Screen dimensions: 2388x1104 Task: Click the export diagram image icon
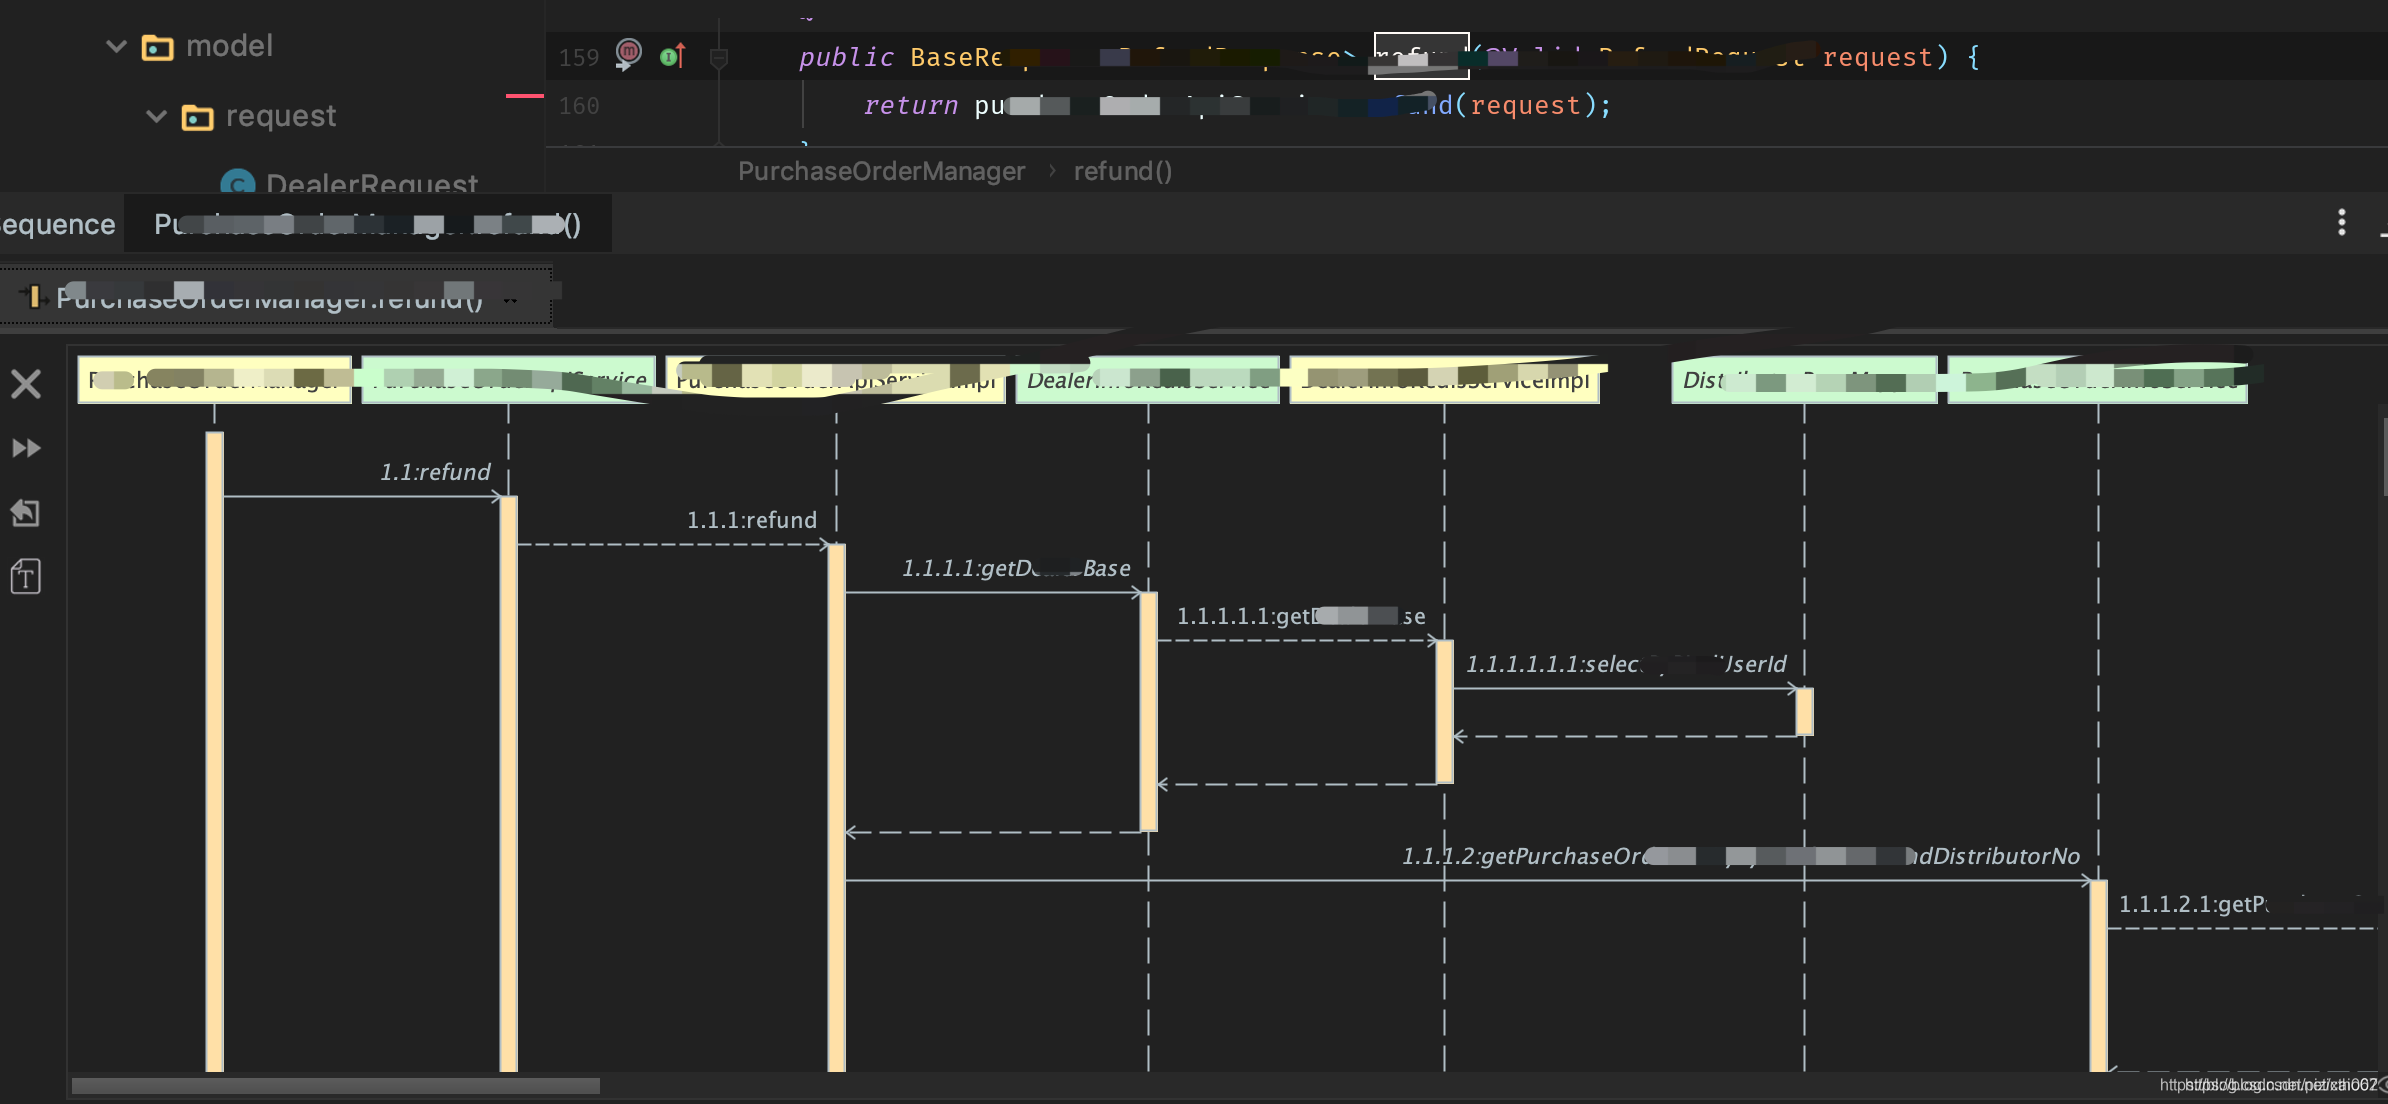(26, 513)
